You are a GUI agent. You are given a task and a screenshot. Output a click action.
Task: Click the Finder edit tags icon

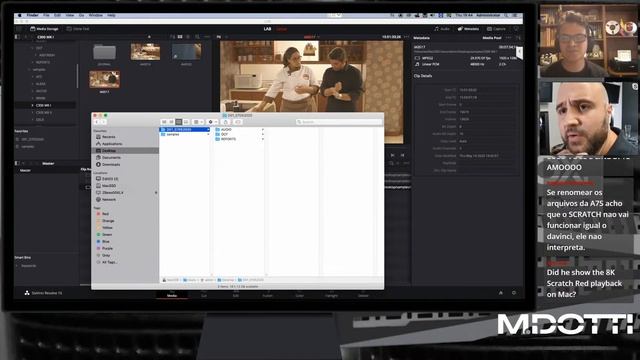tap(238, 122)
